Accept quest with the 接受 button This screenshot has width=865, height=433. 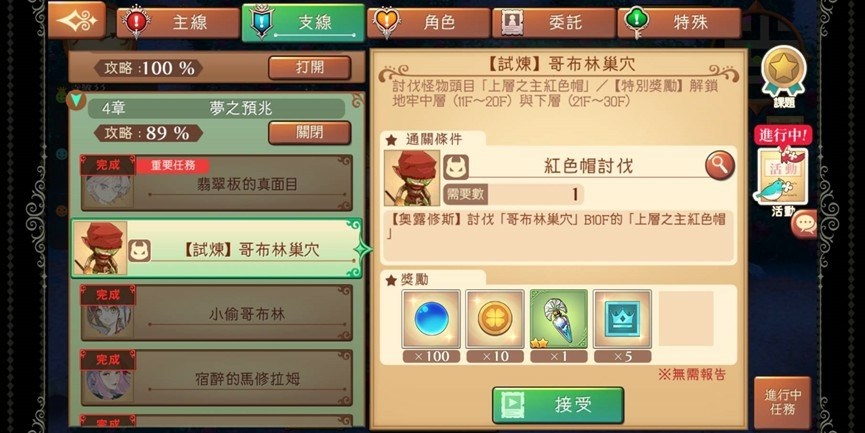click(x=558, y=405)
